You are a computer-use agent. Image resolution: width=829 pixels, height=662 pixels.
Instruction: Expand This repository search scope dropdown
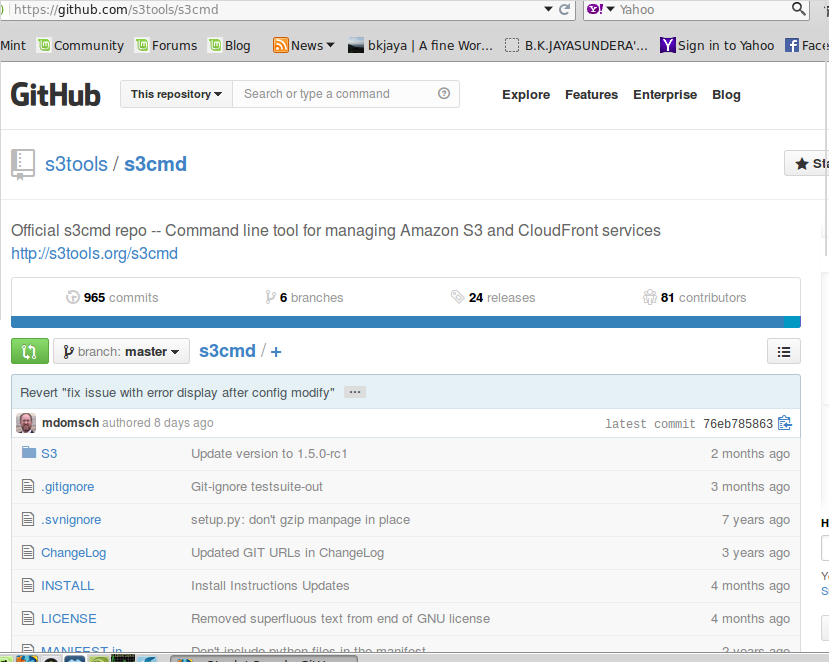pyautogui.click(x=176, y=94)
